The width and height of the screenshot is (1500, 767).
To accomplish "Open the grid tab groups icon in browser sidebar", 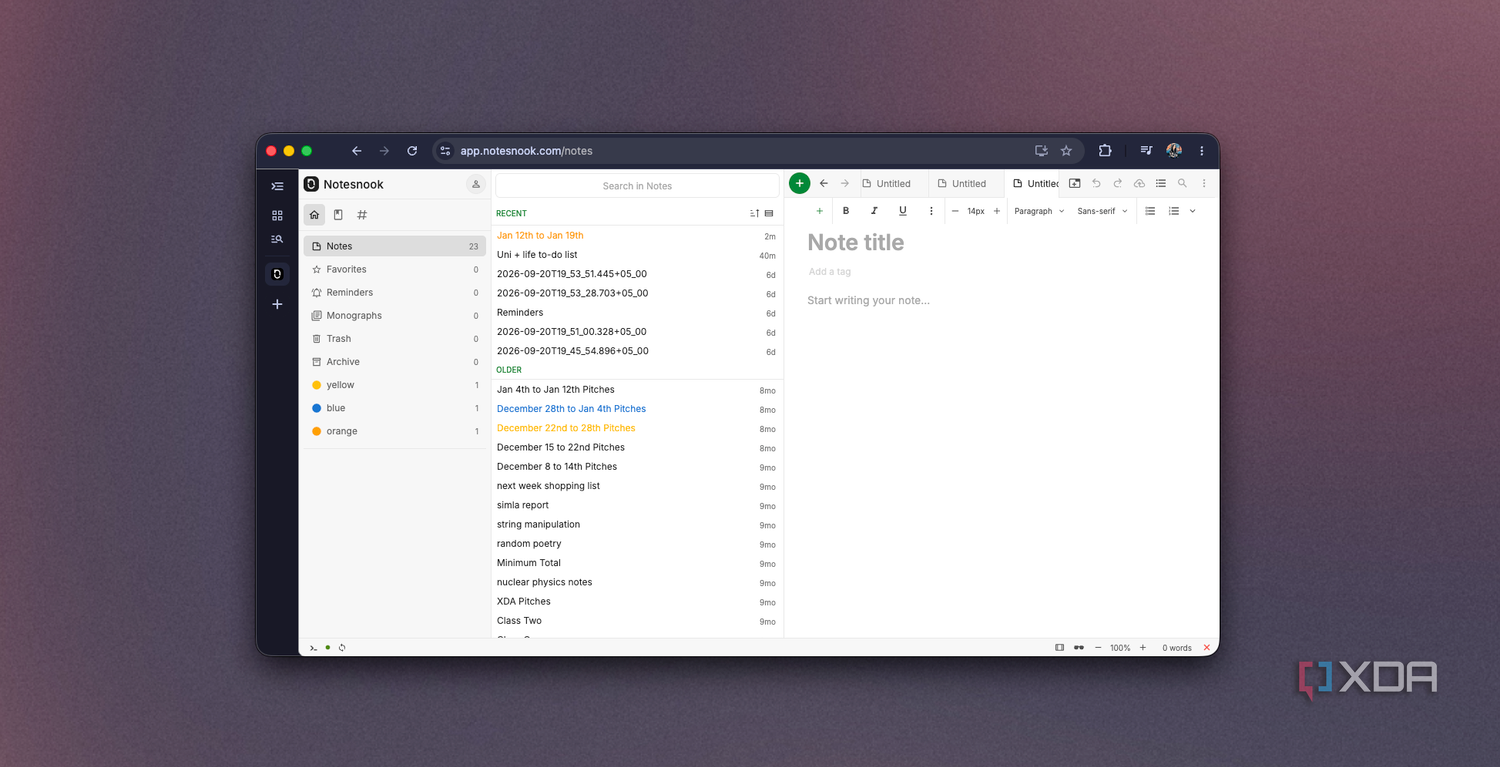I will [x=277, y=215].
